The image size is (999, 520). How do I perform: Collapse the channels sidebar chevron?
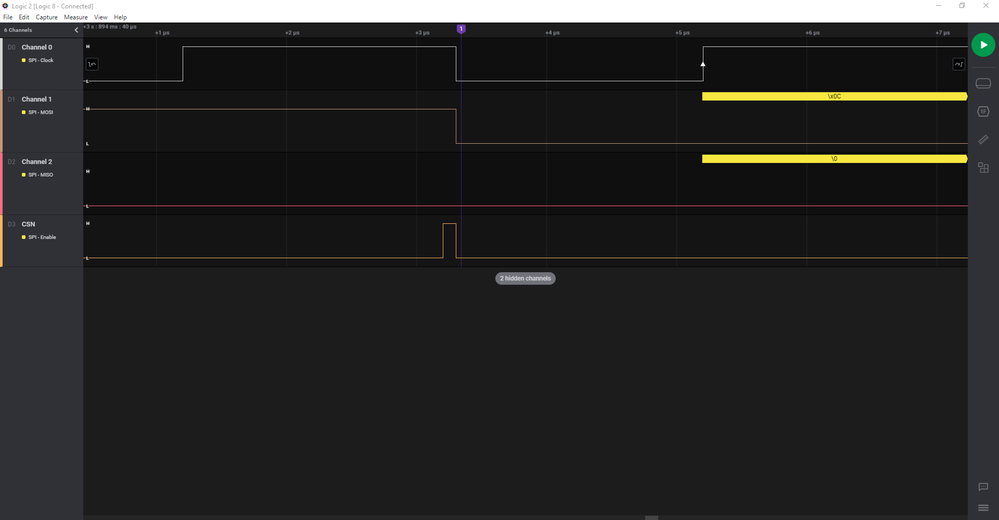[76, 30]
